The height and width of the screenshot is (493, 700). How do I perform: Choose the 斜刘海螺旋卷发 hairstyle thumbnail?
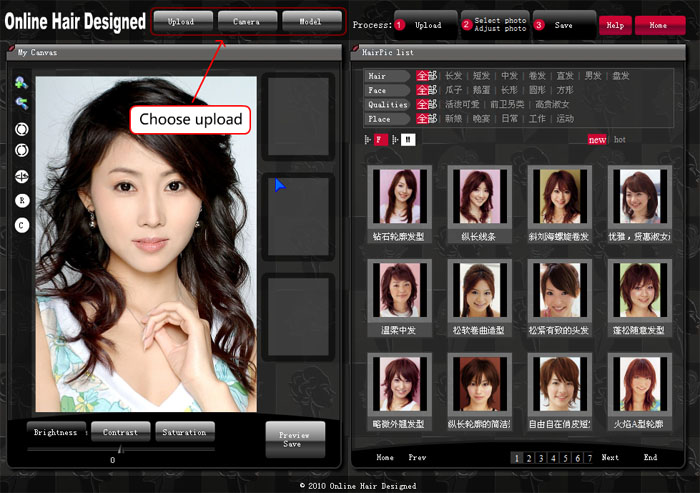point(560,196)
